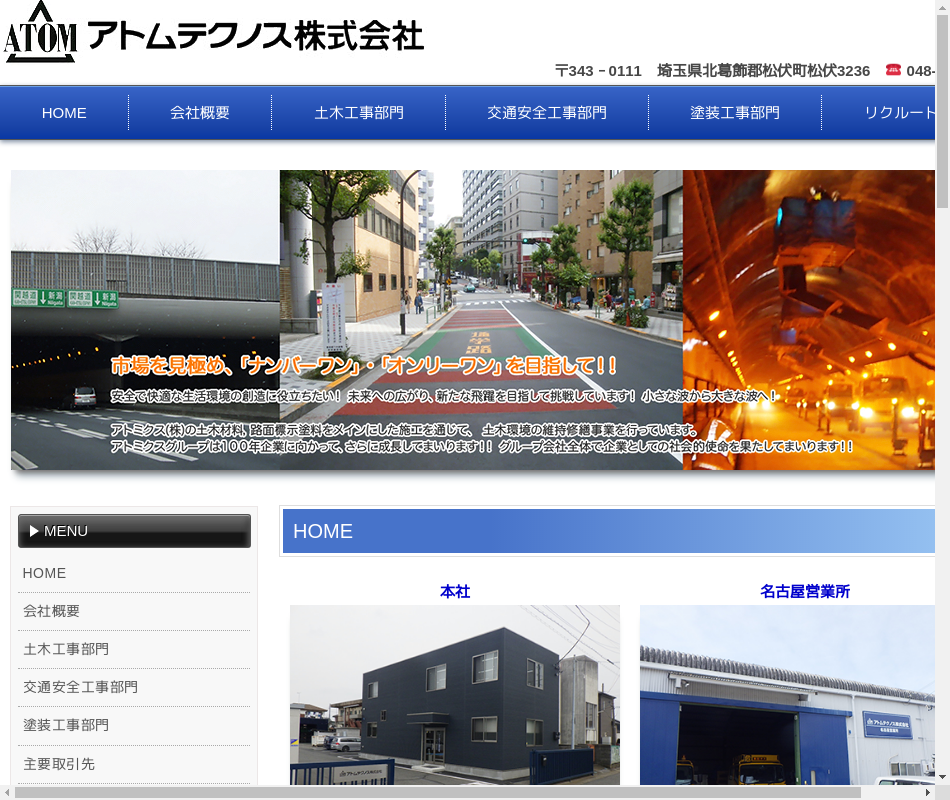The height and width of the screenshot is (800, 950).
Task: Go to 主要取引先 in the sidebar
Action: tap(59, 764)
